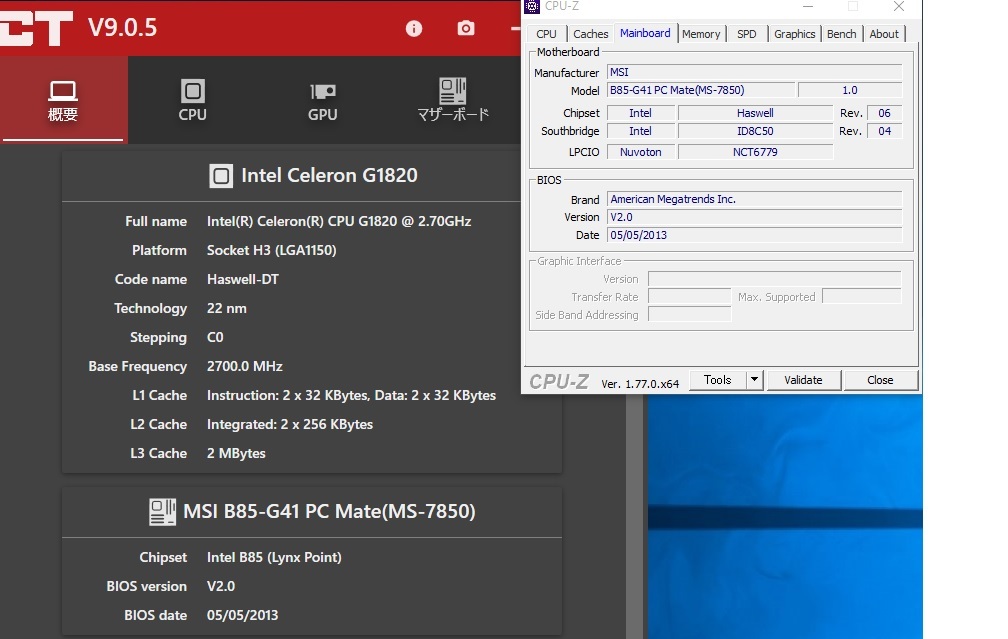Click the Validate button
Viewport: 1008px width, 639px height.
tap(803, 380)
